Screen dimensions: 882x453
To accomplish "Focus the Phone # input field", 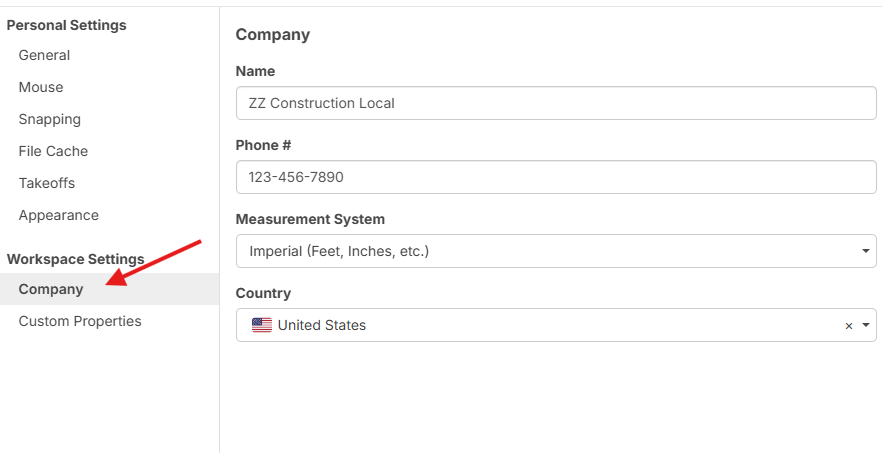I will click(x=556, y=177).
